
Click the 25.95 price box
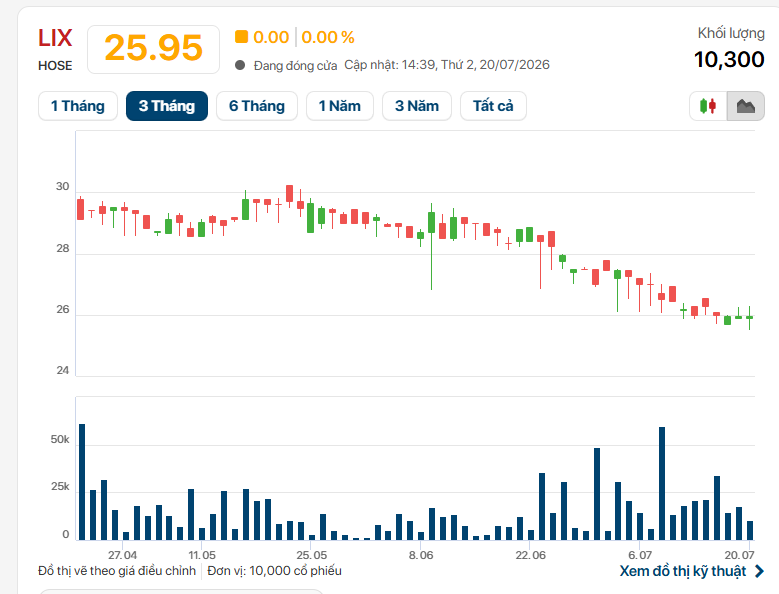click(154, 49)
